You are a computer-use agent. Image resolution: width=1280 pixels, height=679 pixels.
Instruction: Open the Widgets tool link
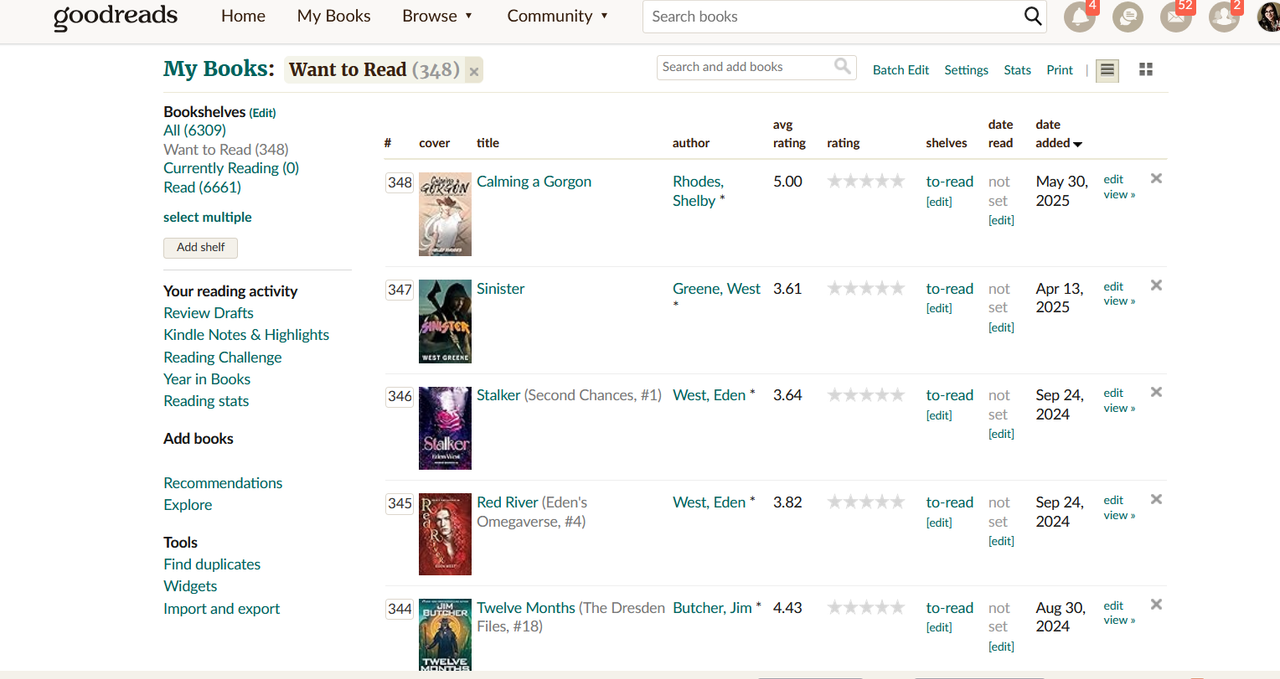pyautogui.click(x=190, y=586)
